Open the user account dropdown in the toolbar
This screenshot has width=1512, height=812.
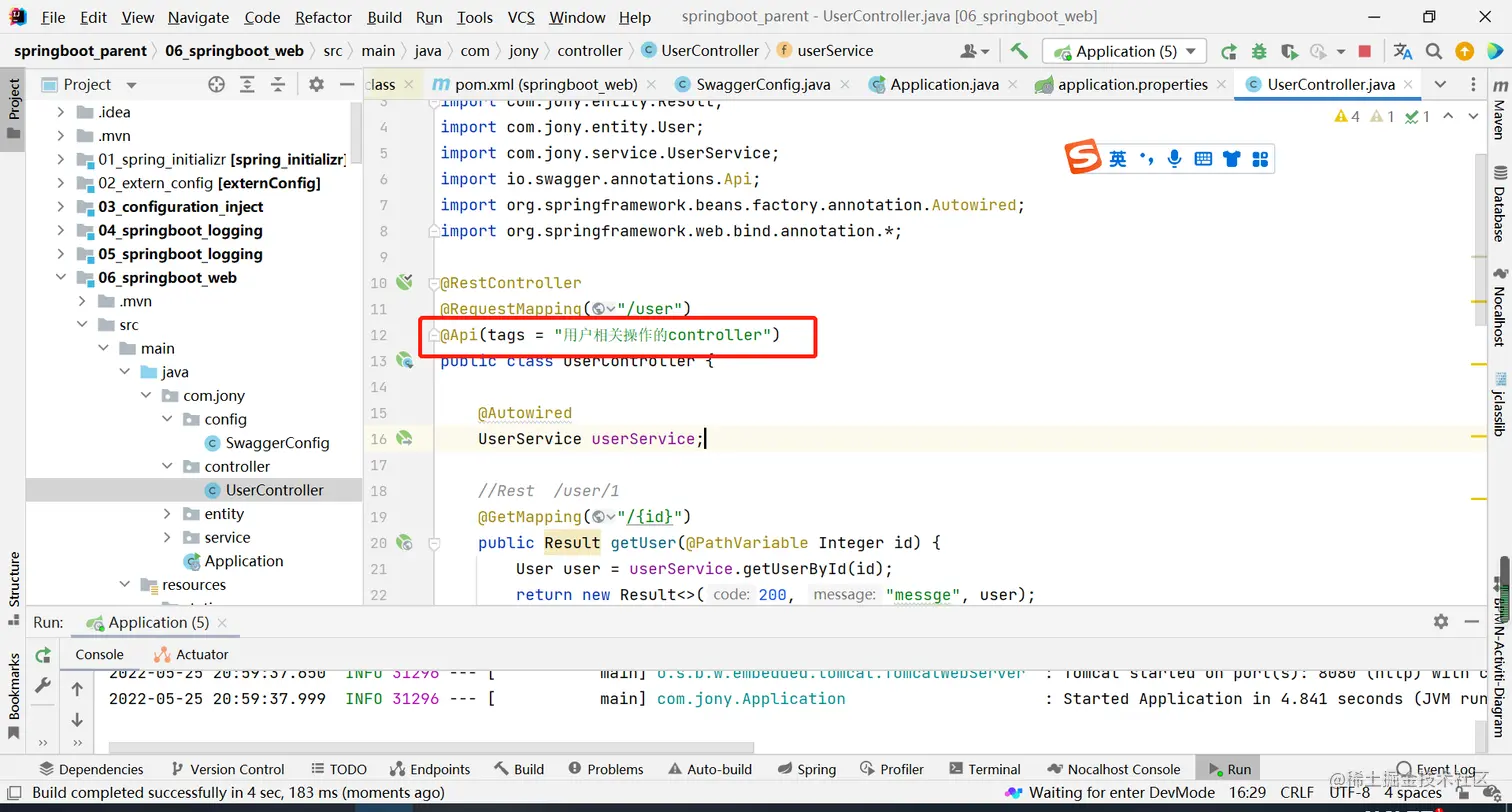[x=974, y=51]
